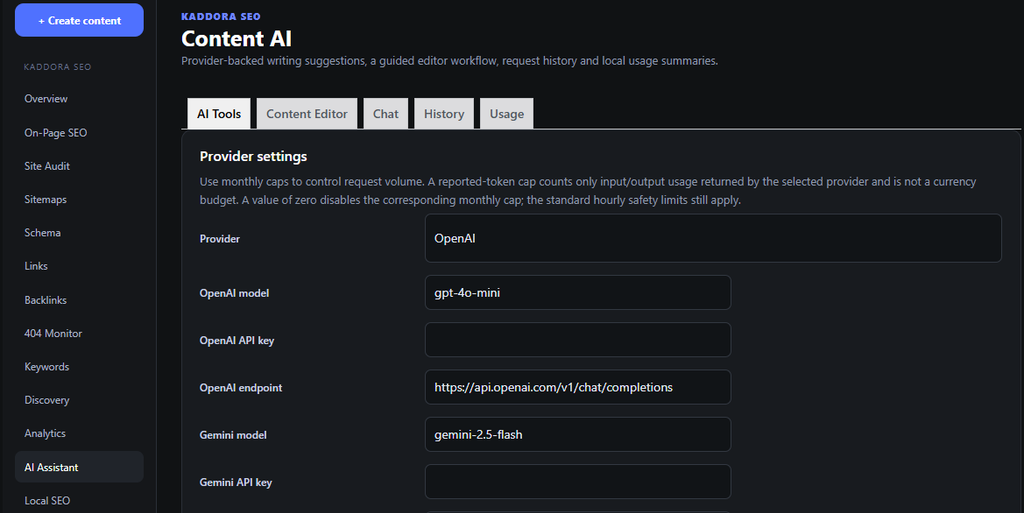Select AI Assistant sidebar item
1024x513 pixels.
(x=79, y=467)
